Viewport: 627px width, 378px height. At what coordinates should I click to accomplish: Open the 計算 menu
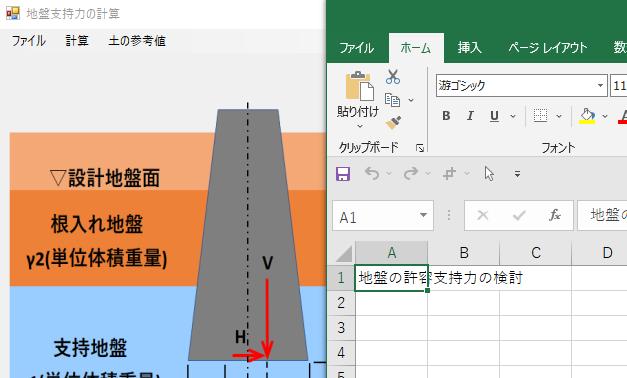77,41
